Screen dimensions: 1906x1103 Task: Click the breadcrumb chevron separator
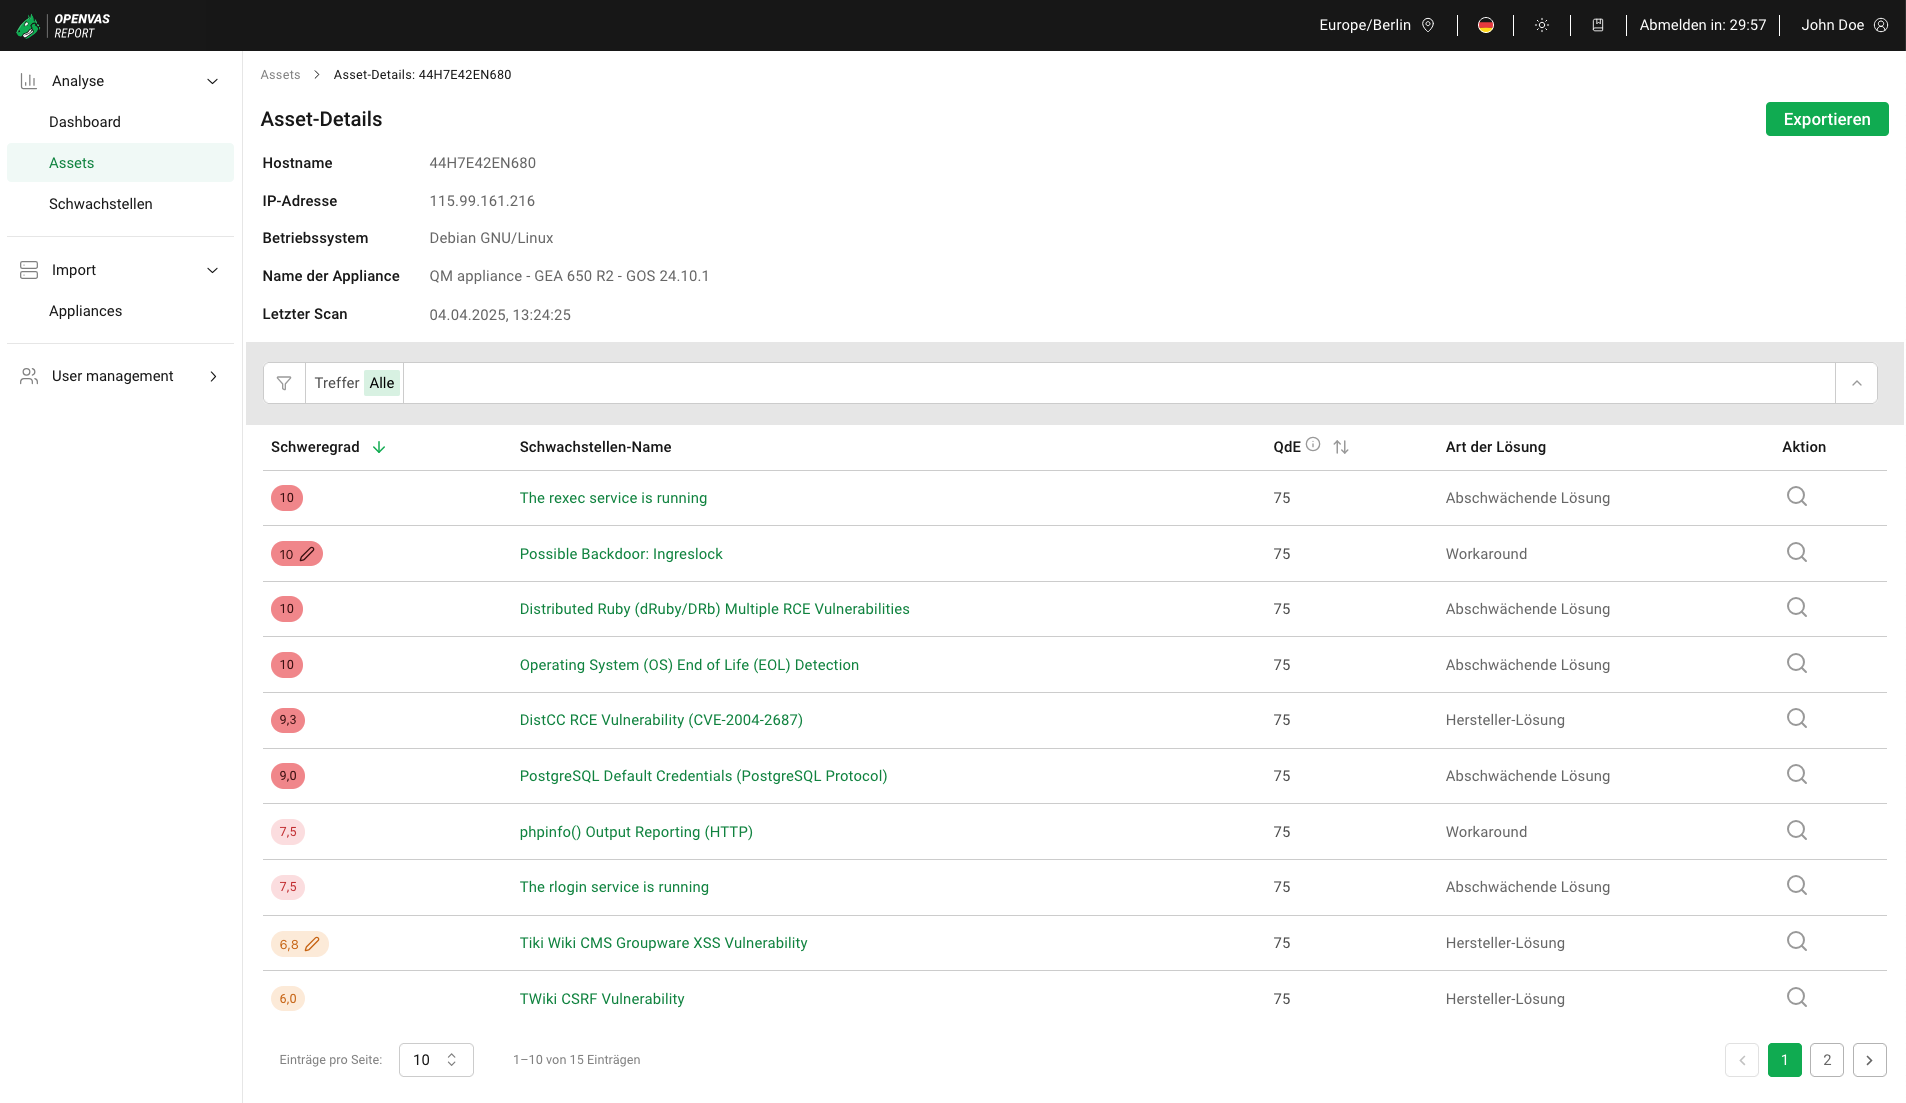click(x=316, y=75)
